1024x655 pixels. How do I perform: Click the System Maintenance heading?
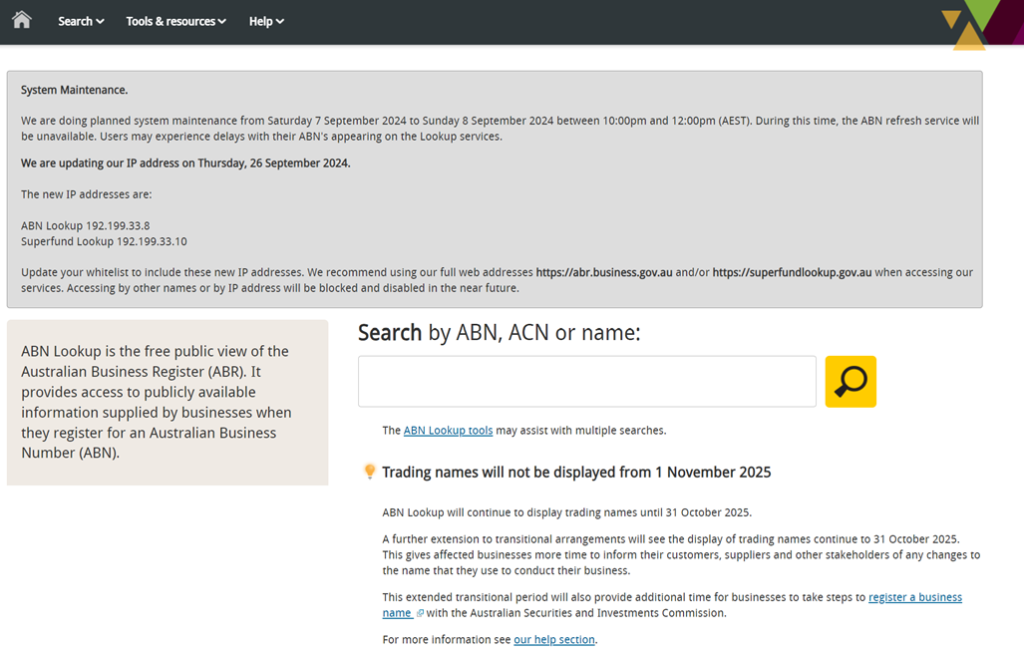click(x=74, y=90)
